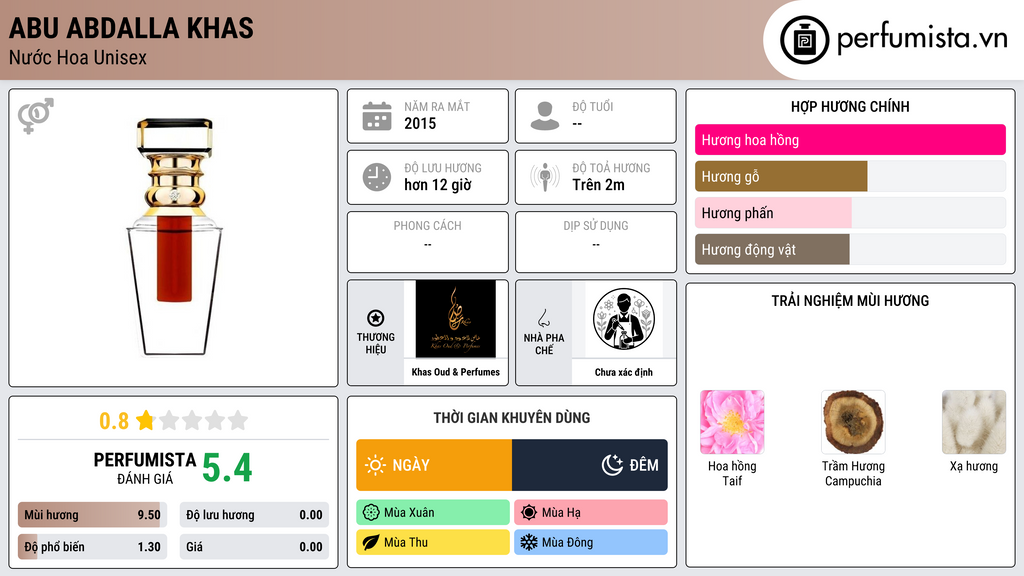The width and height of the screenshot is (1024, 576).
Task: Click the sillage figure icon beside Độ Toả Hương
Action: (545, 177)
